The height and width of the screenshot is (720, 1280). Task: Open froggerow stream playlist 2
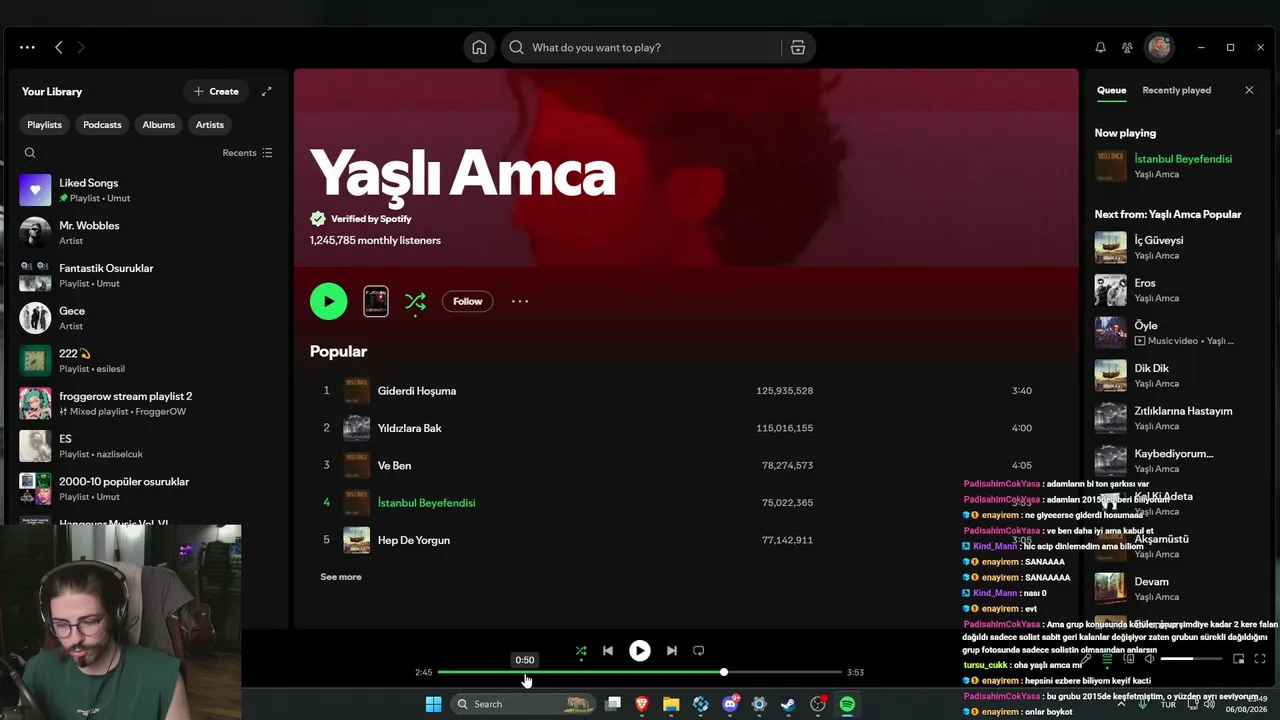(148, 403)
